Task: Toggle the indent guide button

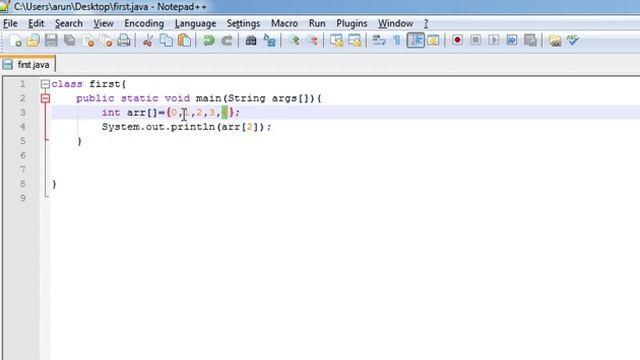Action: coord(416,40)
